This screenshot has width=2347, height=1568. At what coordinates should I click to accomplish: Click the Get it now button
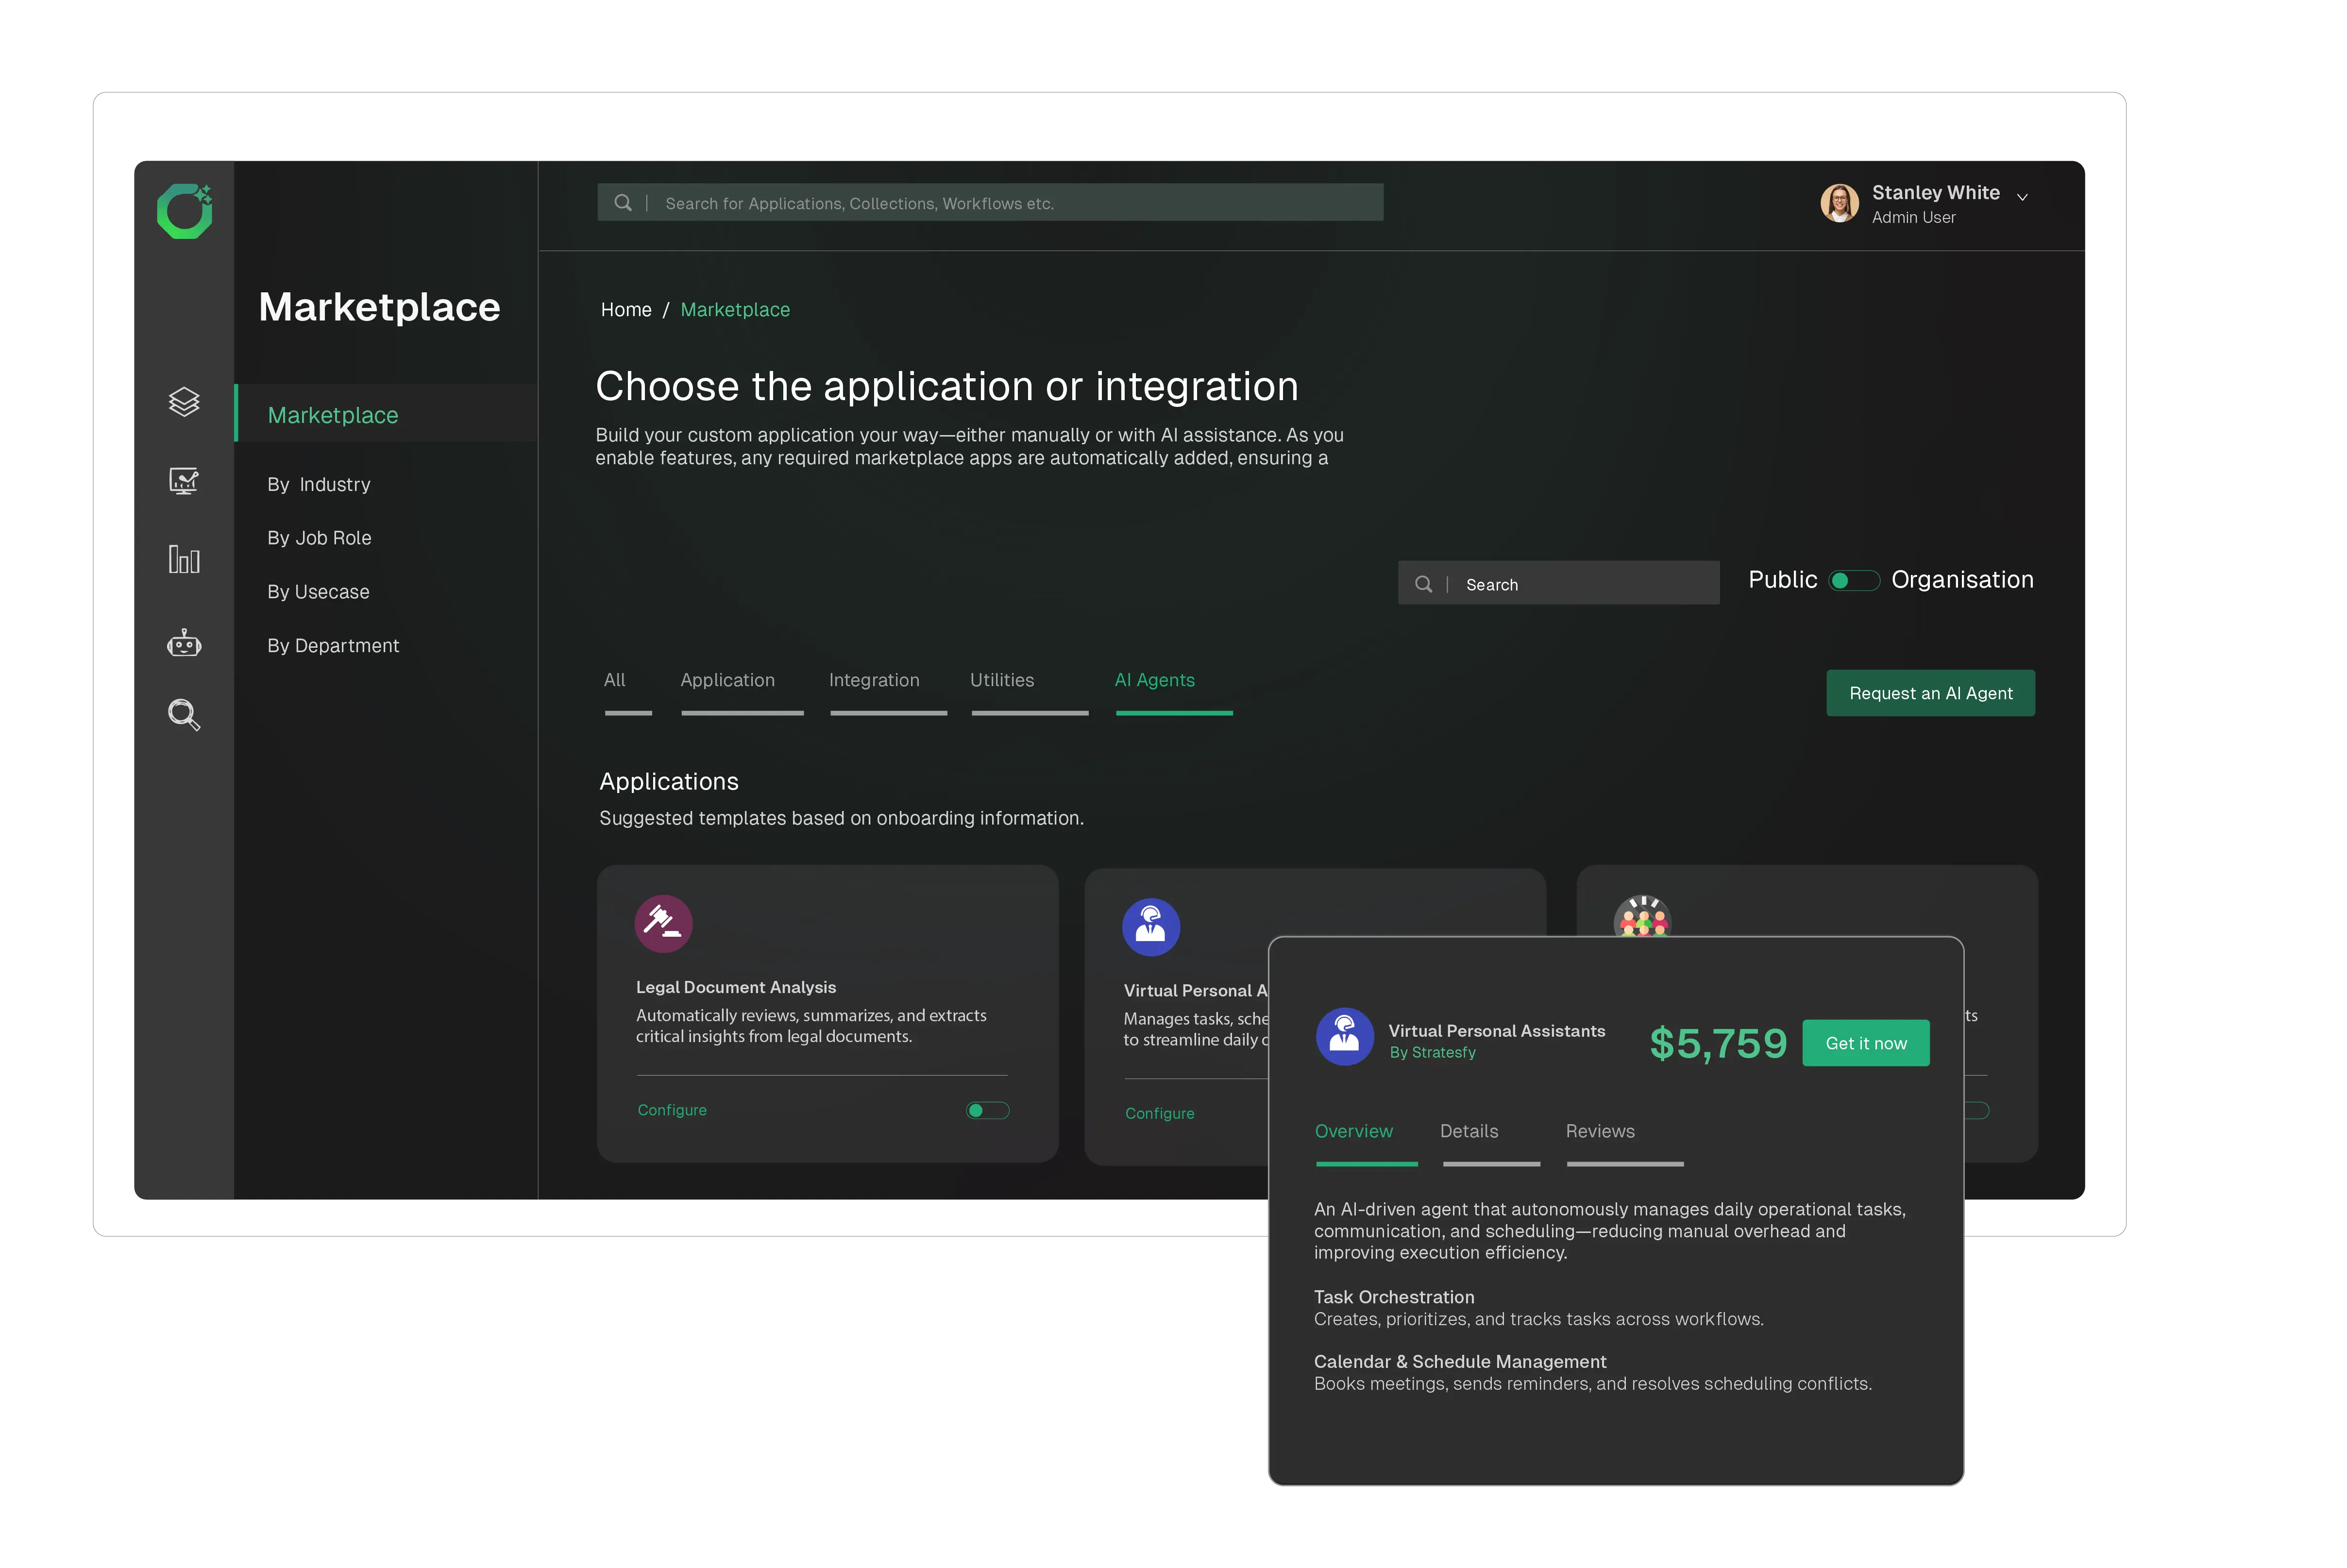click(1866, 1043)
